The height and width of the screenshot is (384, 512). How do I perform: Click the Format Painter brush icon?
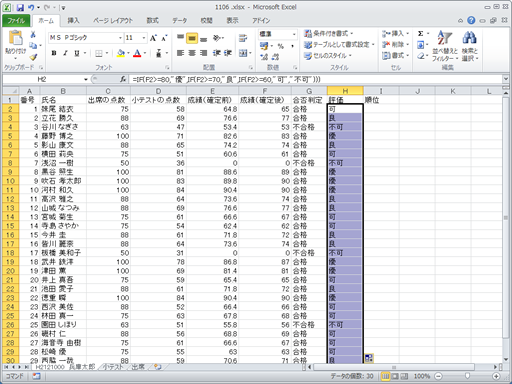[33, 57]
